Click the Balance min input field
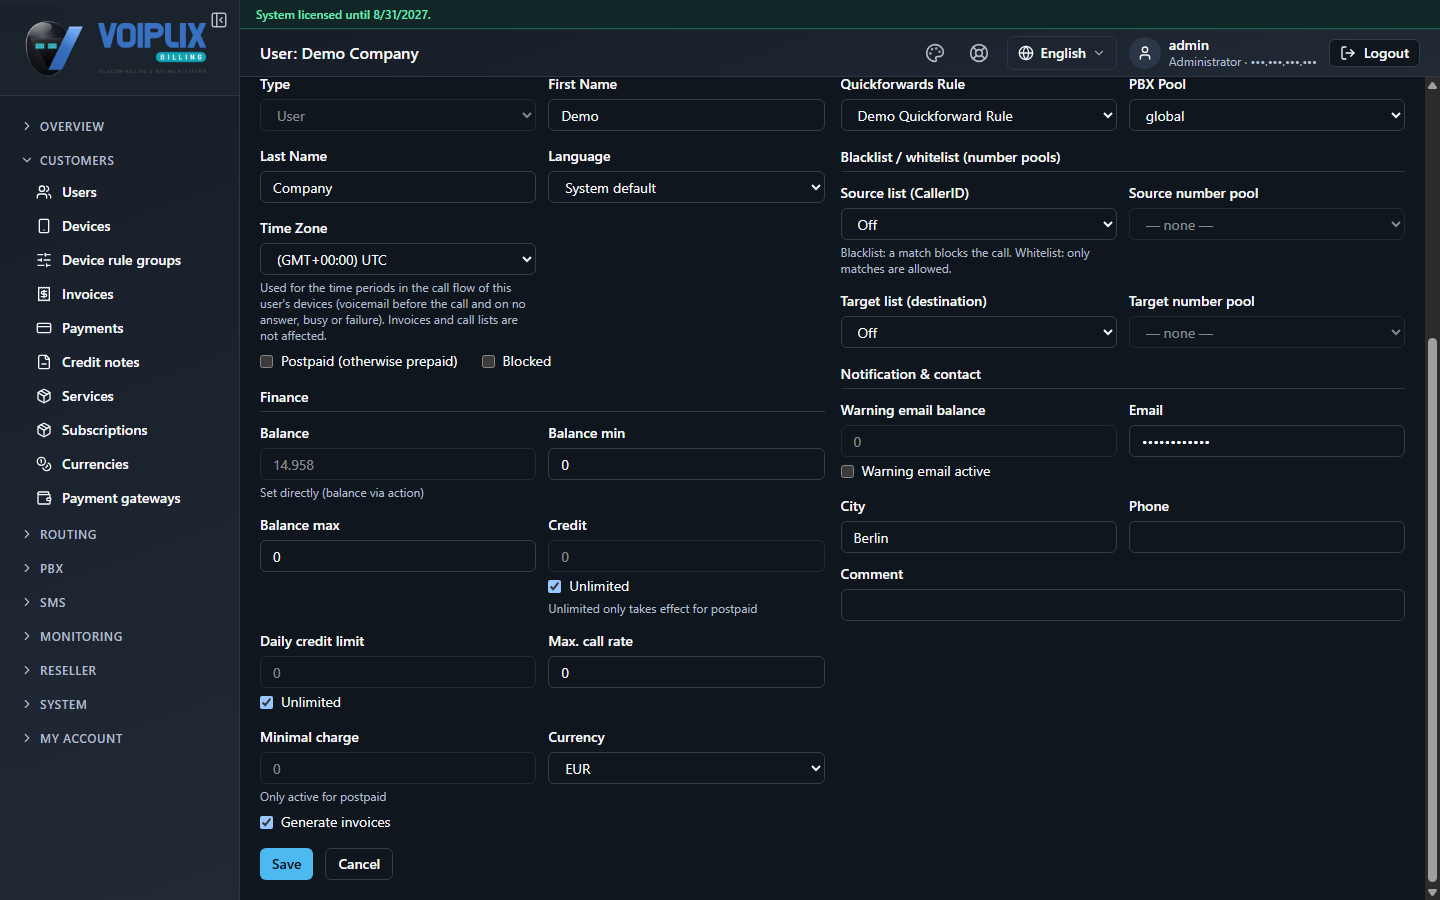The height and width of the screenshot is (900, 1440). [686, 465]
